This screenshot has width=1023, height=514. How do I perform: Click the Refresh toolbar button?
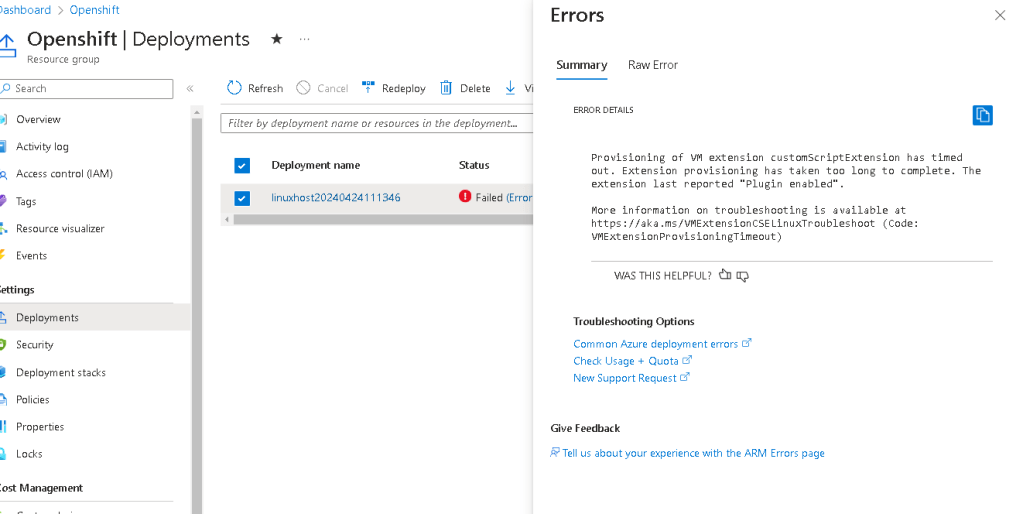click(x=255, y=88)
